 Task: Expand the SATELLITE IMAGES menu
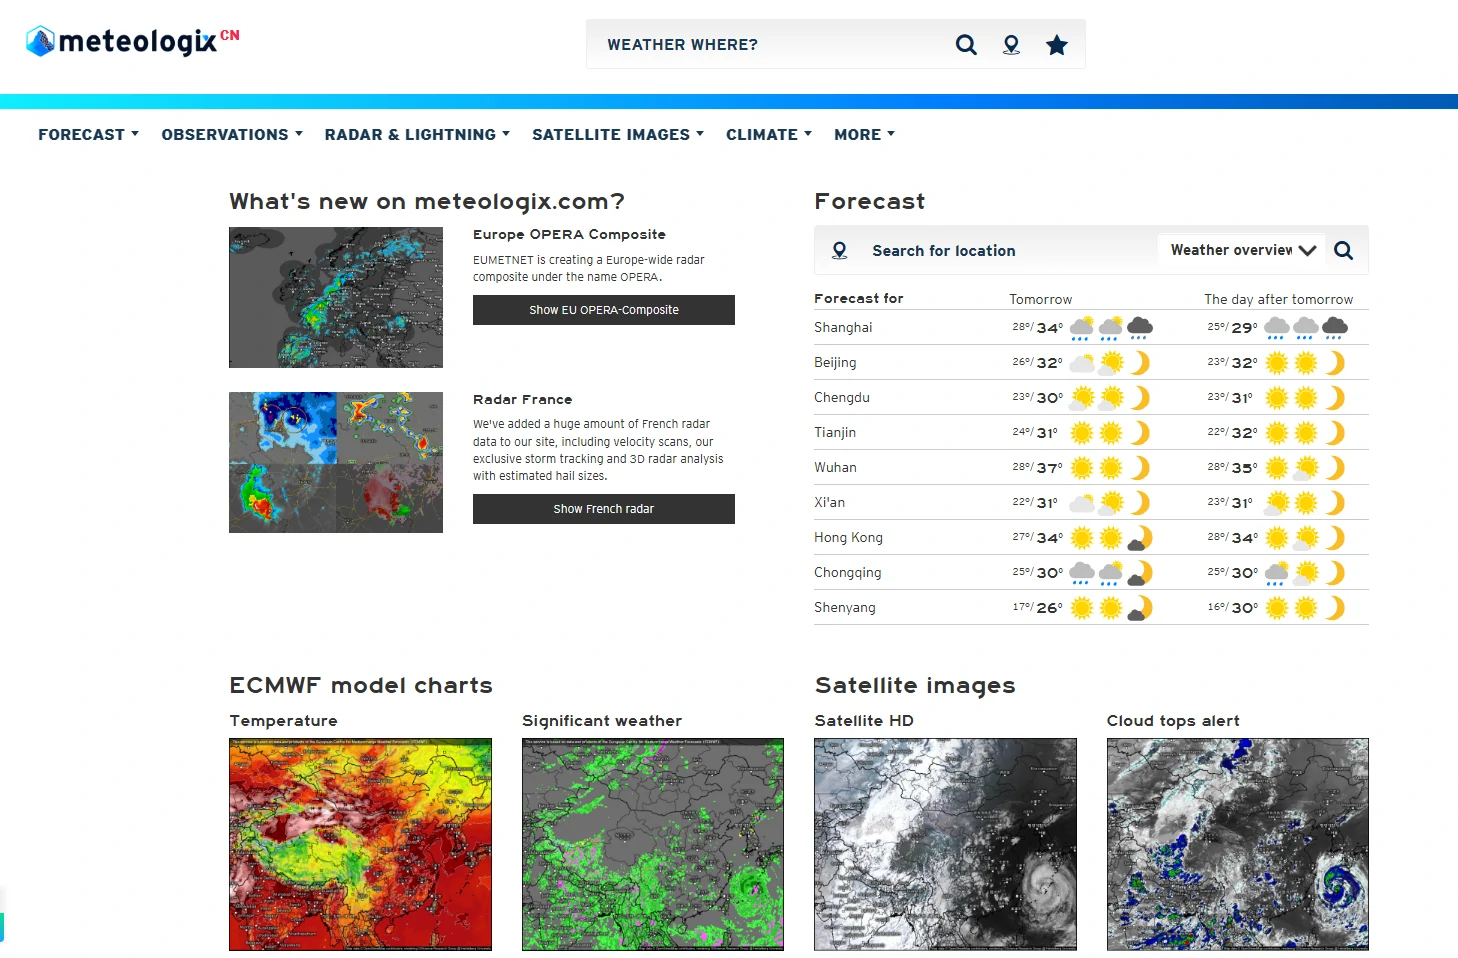(618, 134)
